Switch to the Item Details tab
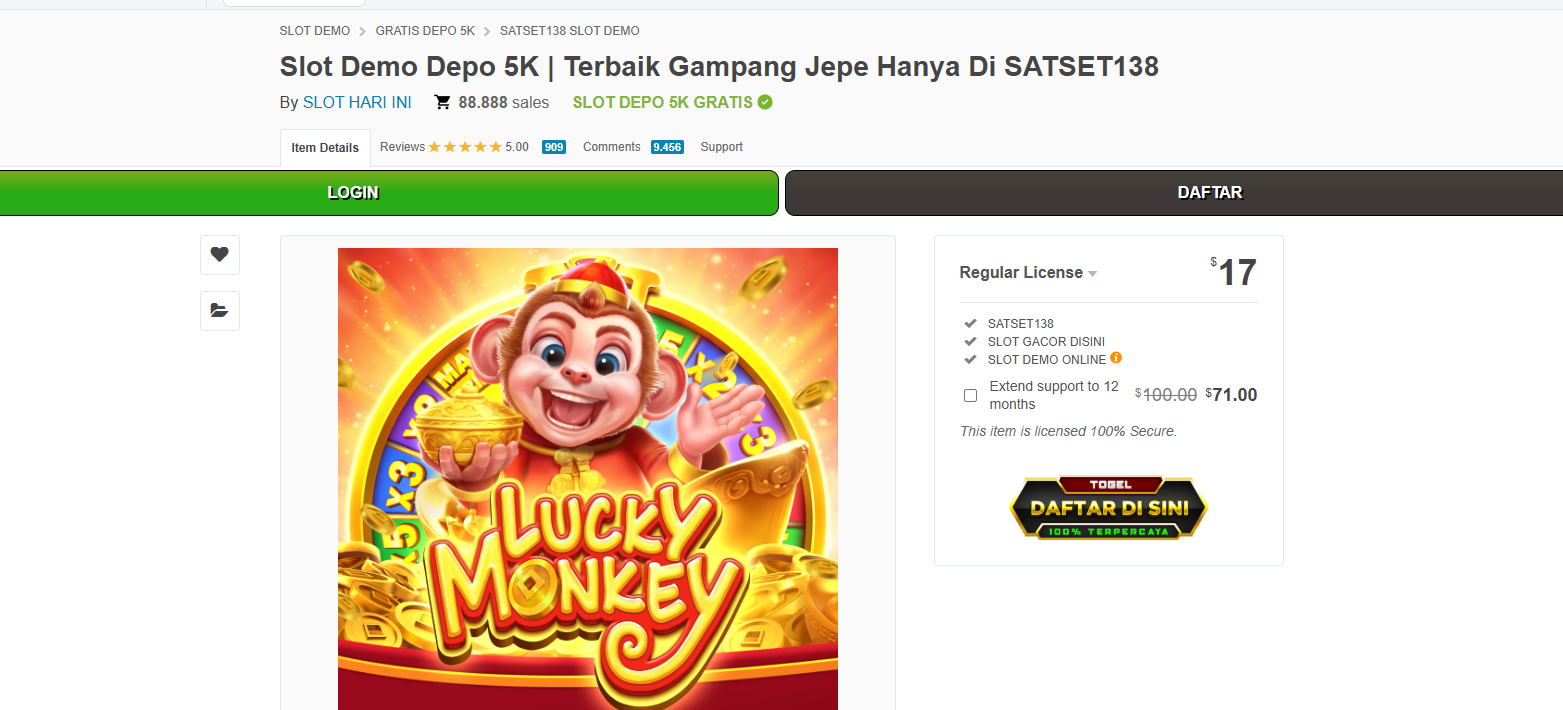The width and height of the screenshot is (1563, 710). click(325, 148)
